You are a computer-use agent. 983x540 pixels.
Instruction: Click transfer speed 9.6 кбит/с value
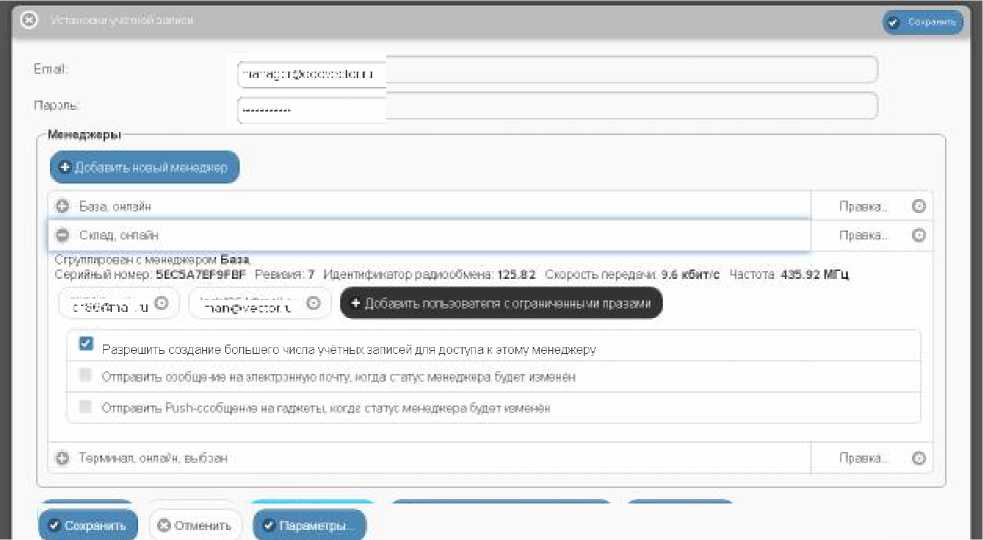(x=690, y=274)
